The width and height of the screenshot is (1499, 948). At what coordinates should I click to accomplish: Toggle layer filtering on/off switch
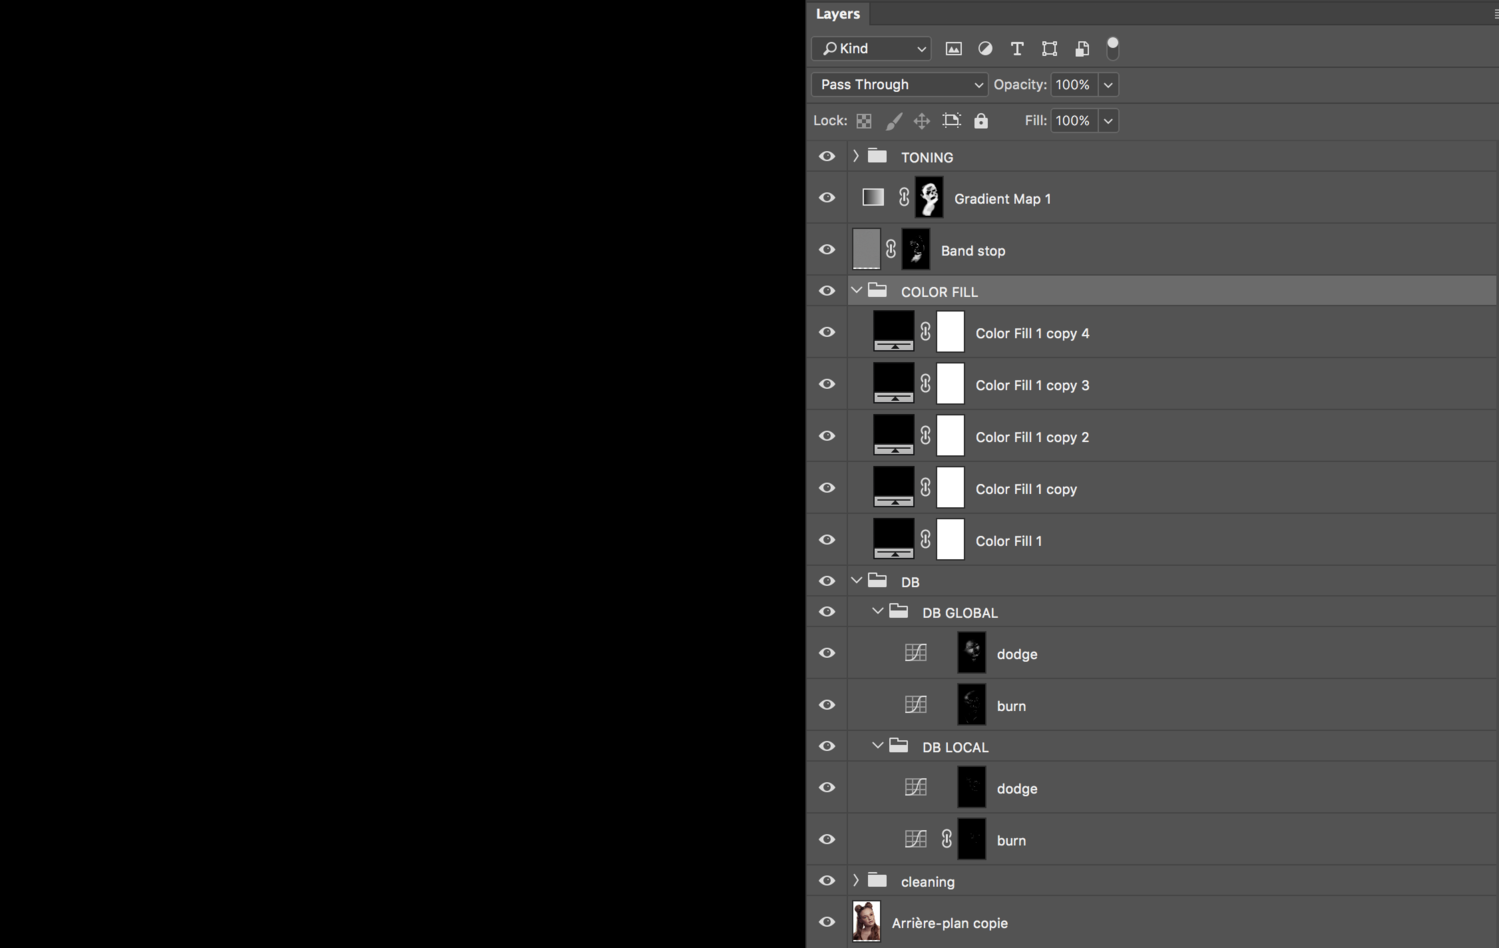tap(1112, 48)
